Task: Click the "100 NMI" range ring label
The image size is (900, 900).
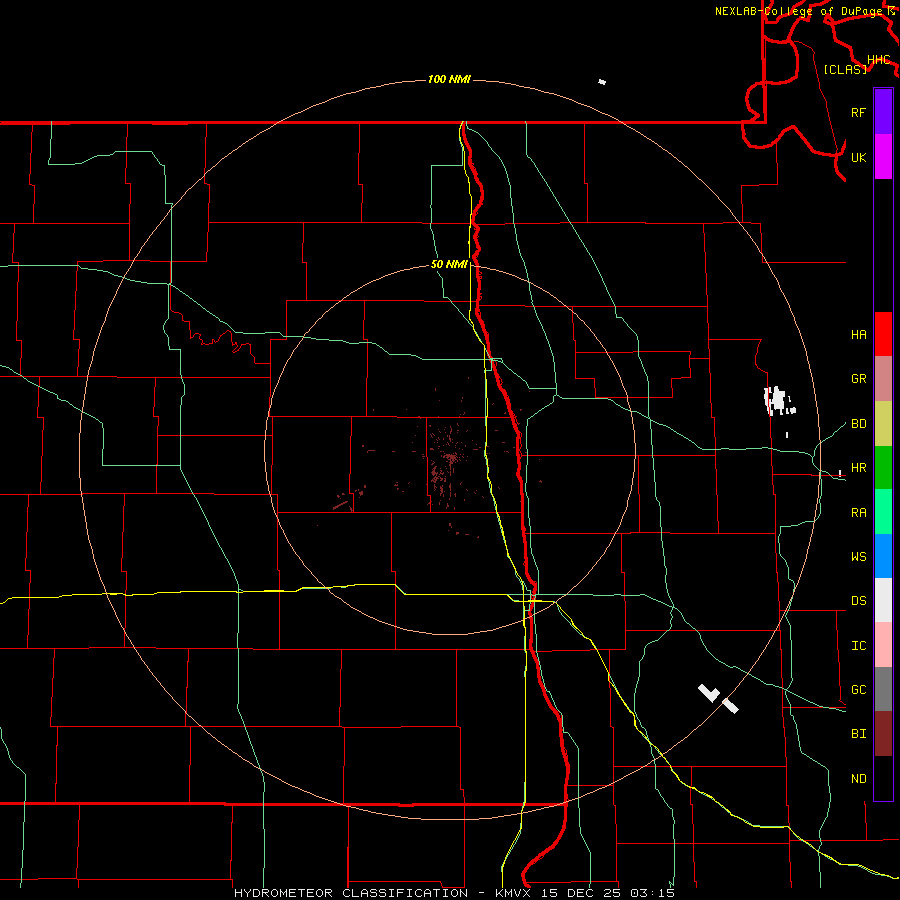Action: tap(449, 79)
